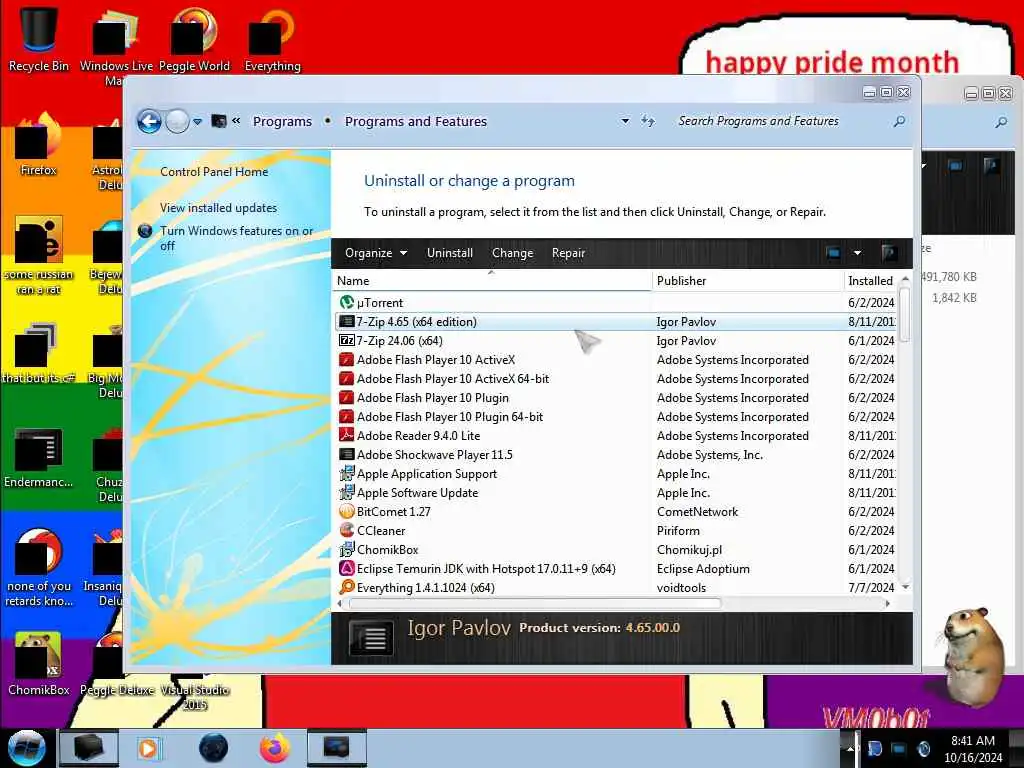The image size is (1024, 768).
Task: Click the Uninstall toolbar button
Action: (449, 253)
